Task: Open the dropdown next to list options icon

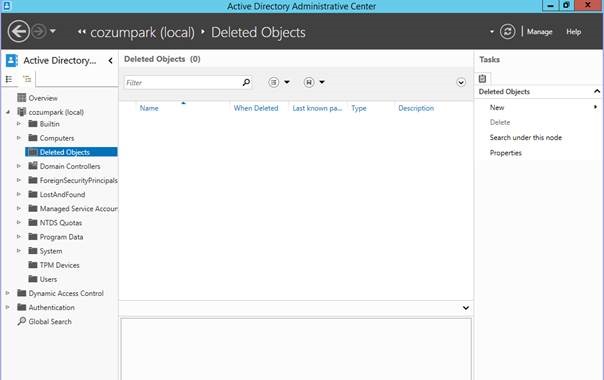Action: 287,82
